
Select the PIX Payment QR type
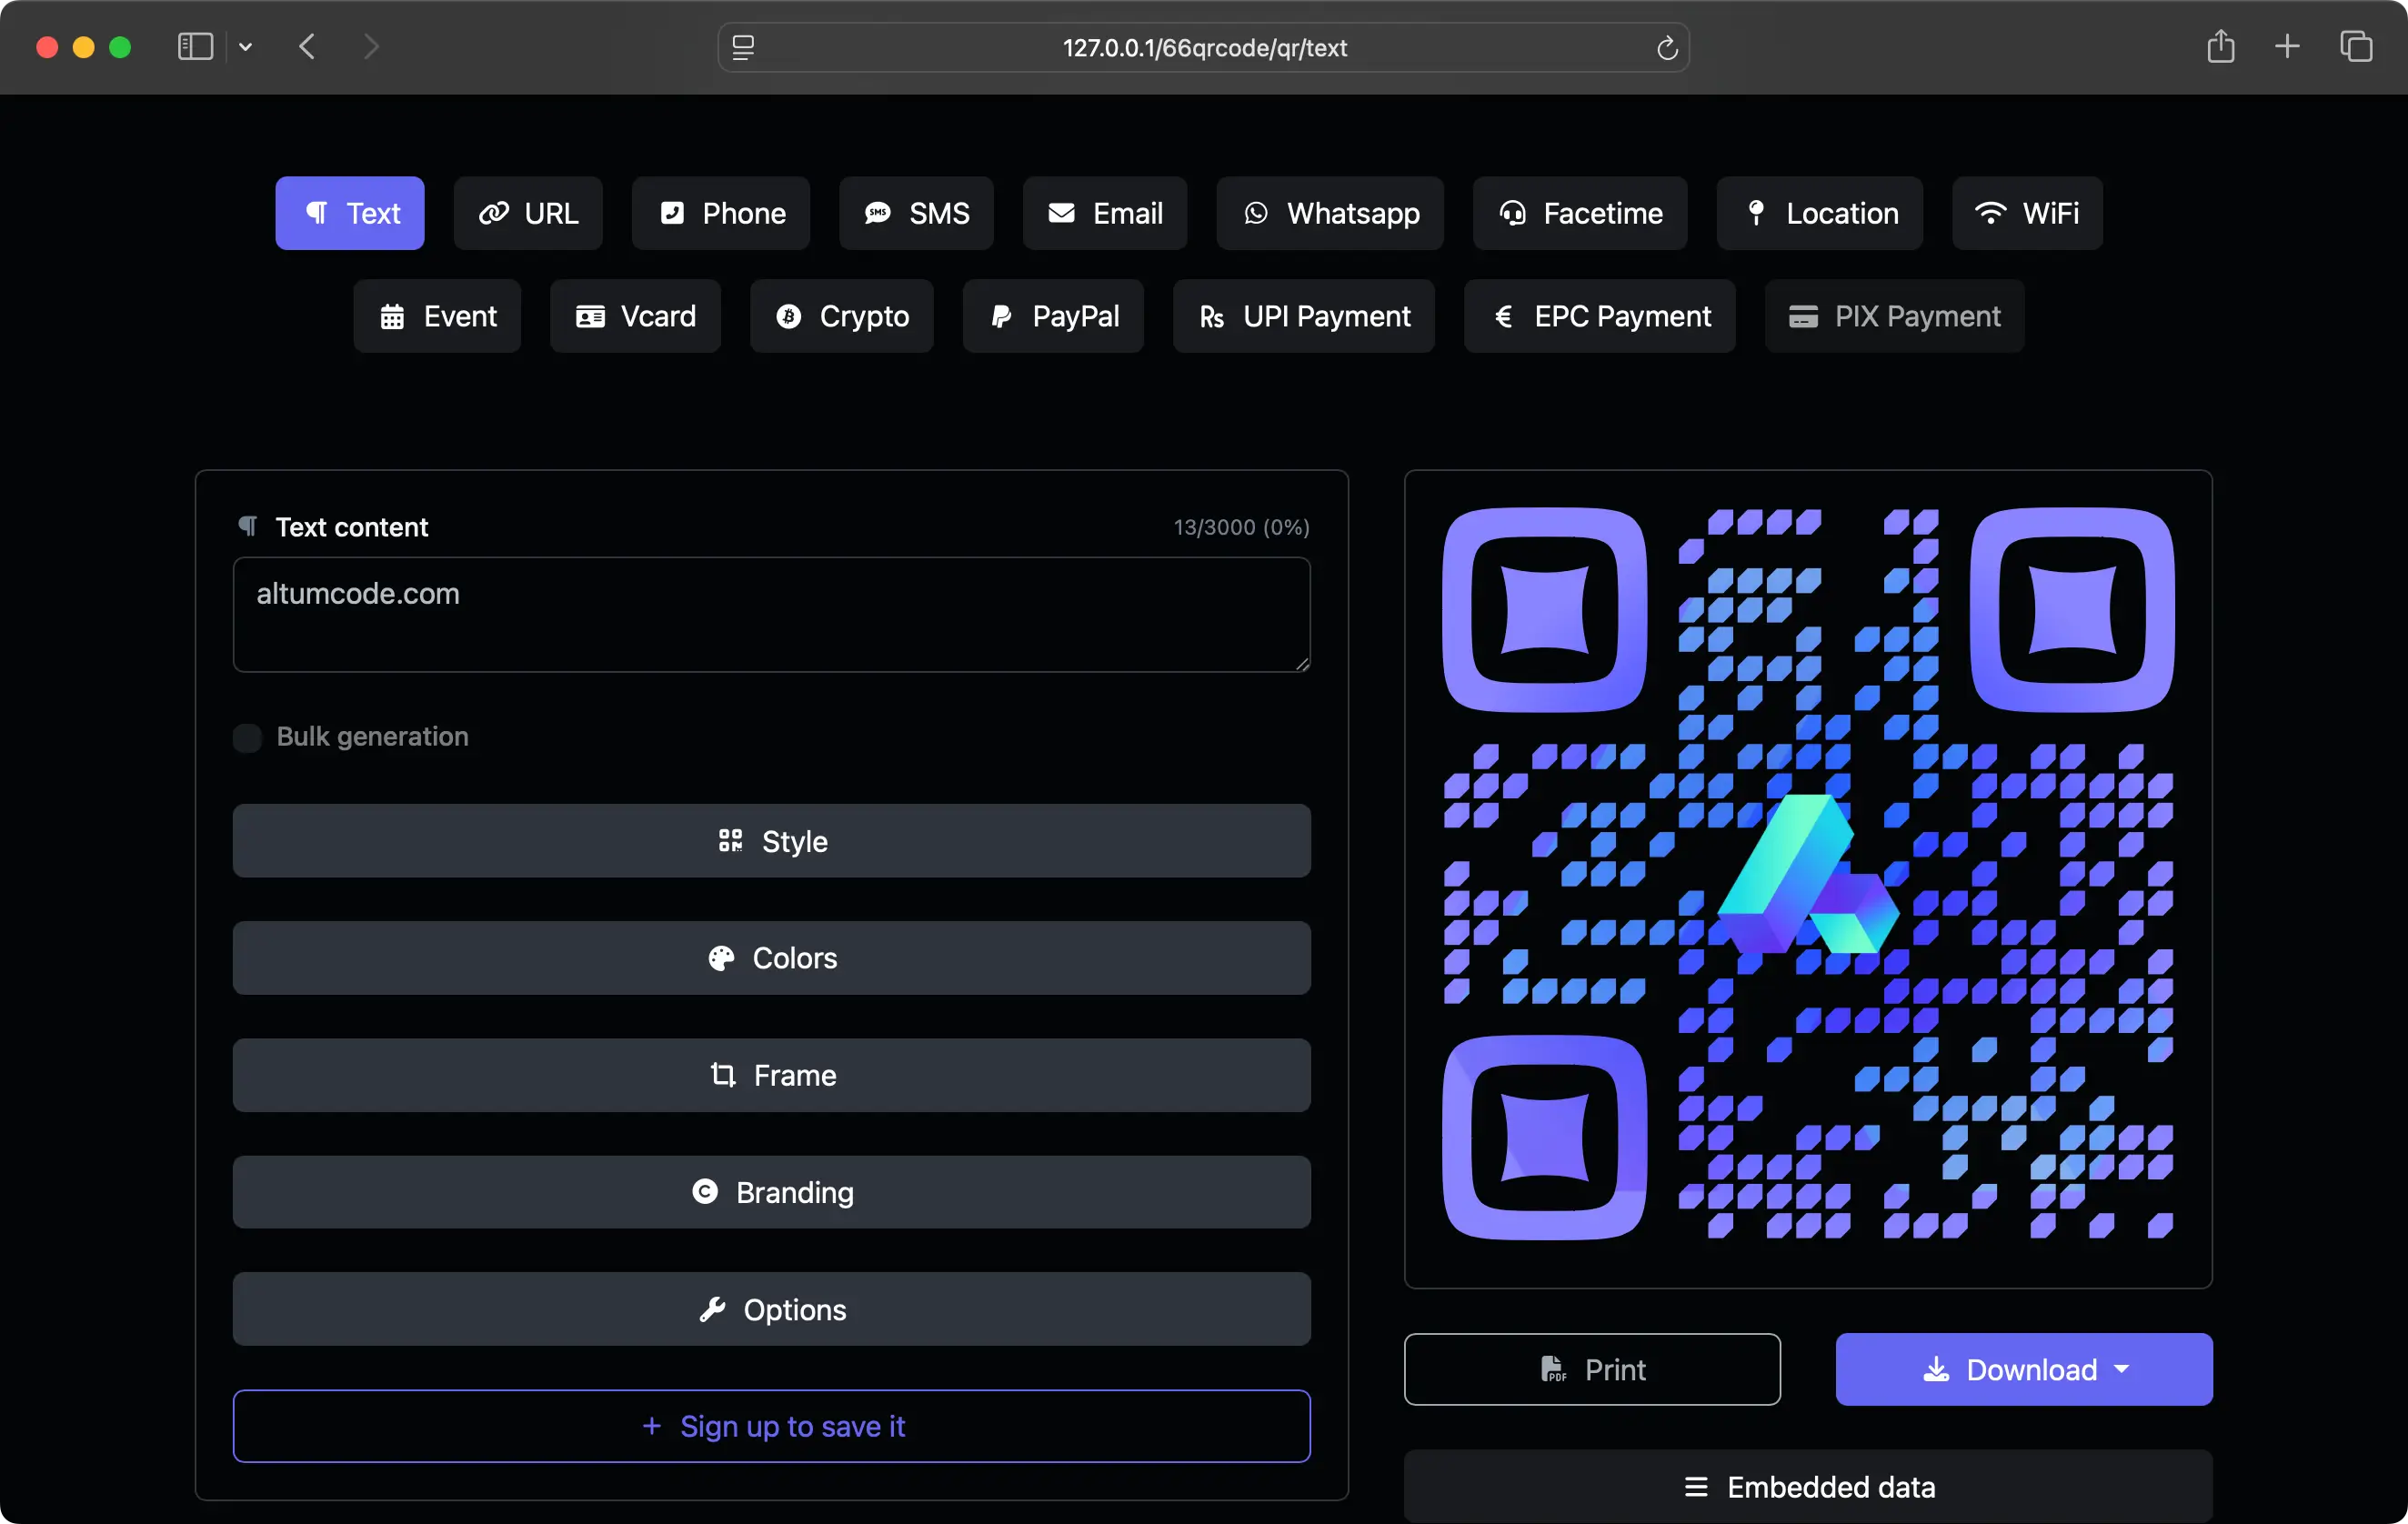(1893, 316)
